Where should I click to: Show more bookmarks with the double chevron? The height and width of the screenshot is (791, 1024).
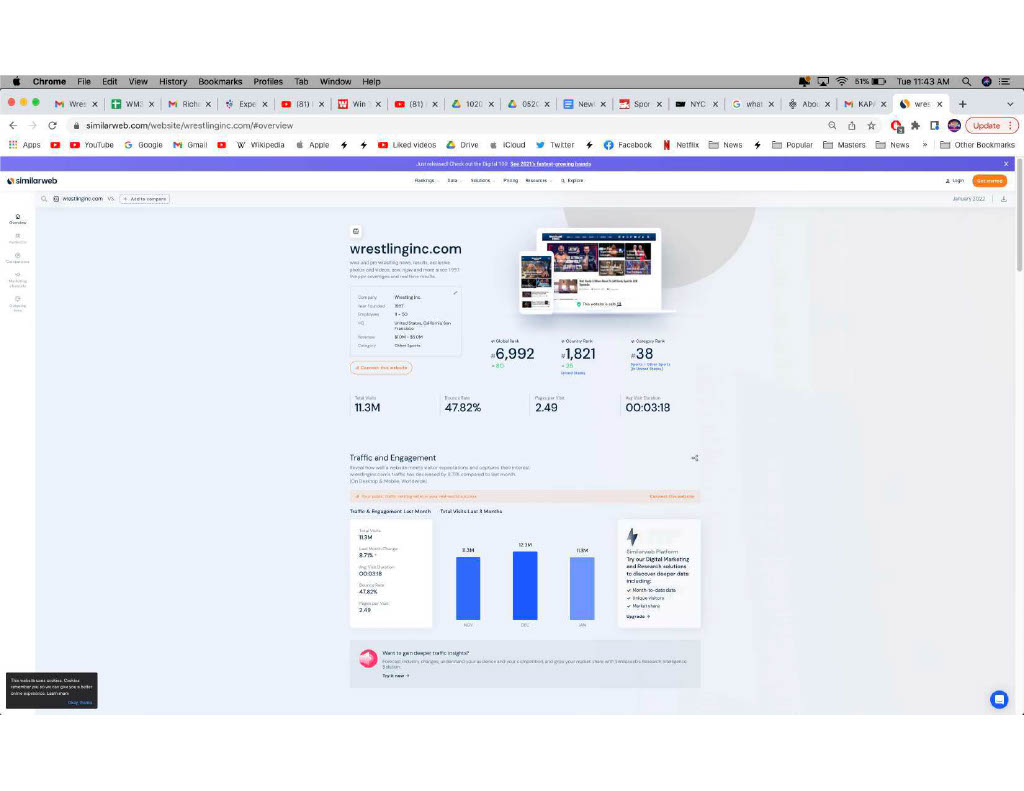[925, 145]
